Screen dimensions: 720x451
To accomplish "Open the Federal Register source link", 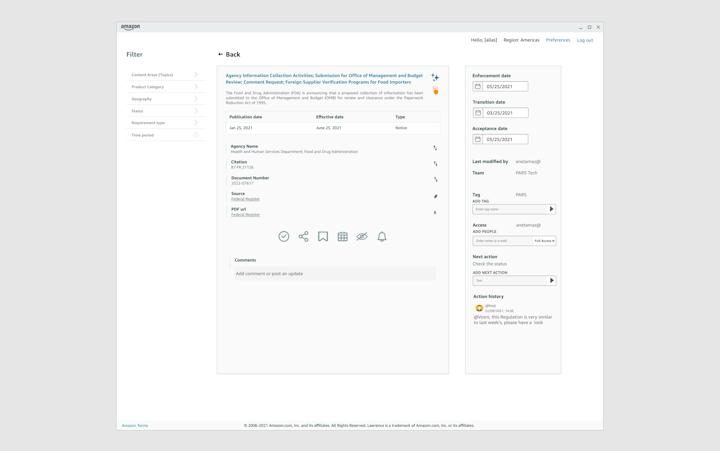I will [x=245, y=199].
